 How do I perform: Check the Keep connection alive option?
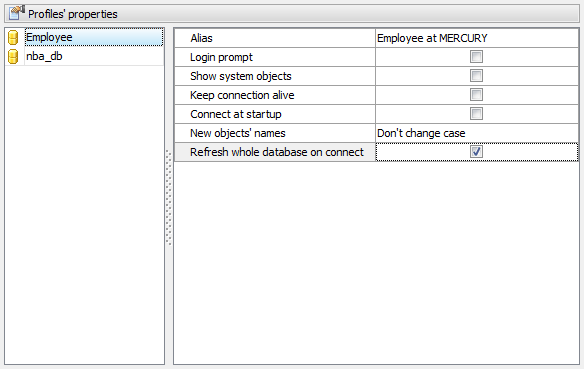click(476, 95)
